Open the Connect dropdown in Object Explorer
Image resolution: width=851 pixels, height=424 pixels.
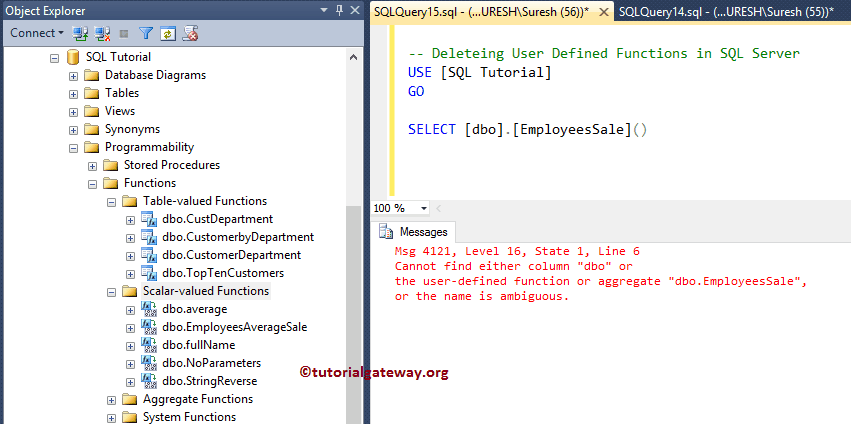point(37,33)
